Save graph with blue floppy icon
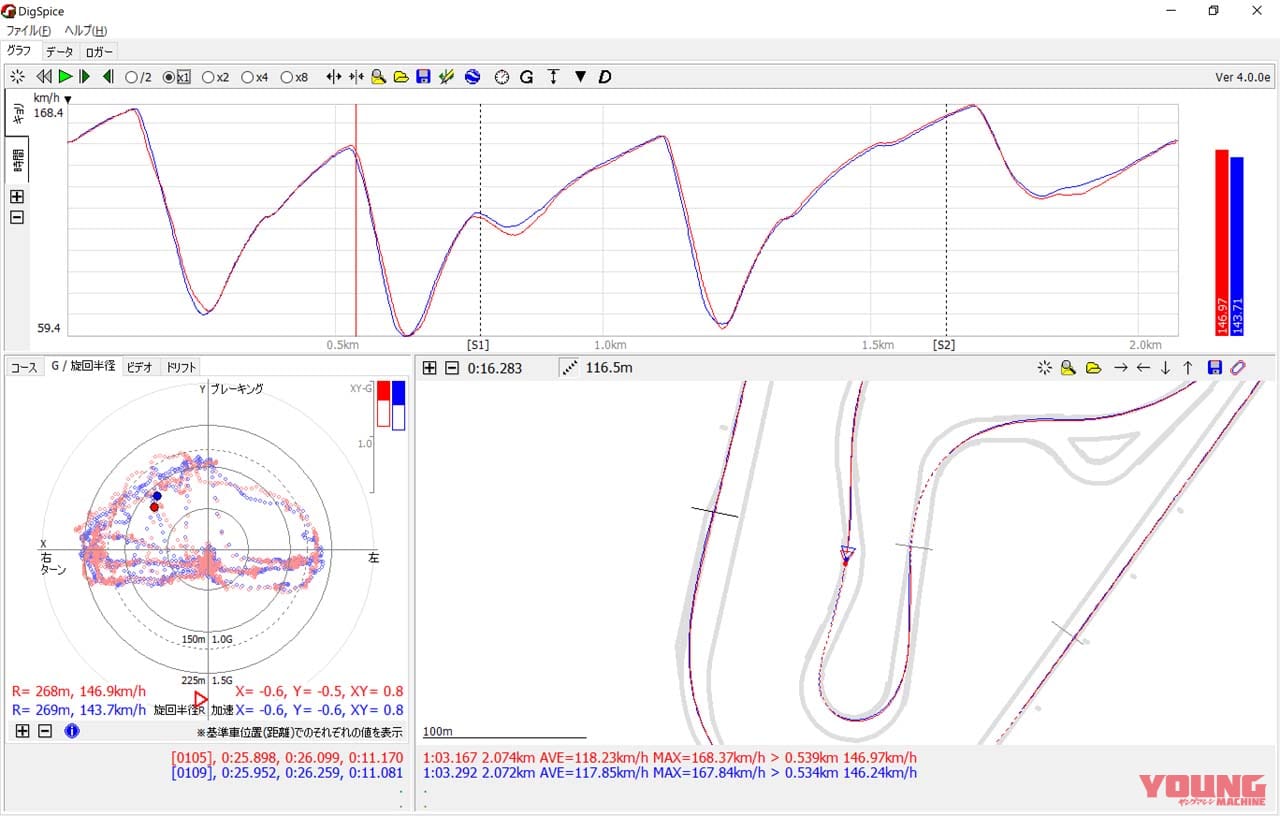Screen dimensions: 1280x816 click(x=423, y=77)
